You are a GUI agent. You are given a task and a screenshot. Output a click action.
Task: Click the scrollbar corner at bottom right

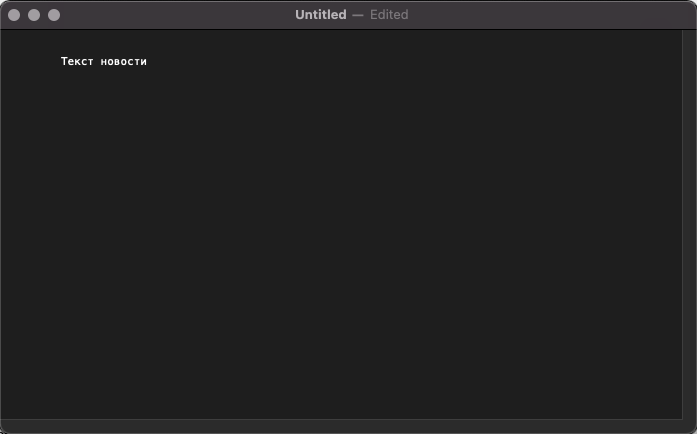click(689, 426)
